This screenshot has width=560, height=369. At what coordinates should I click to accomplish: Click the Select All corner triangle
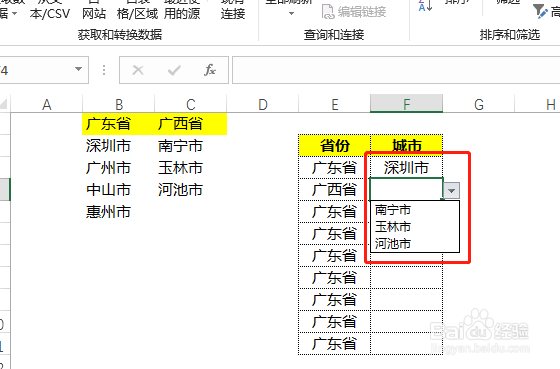point(4,104)
